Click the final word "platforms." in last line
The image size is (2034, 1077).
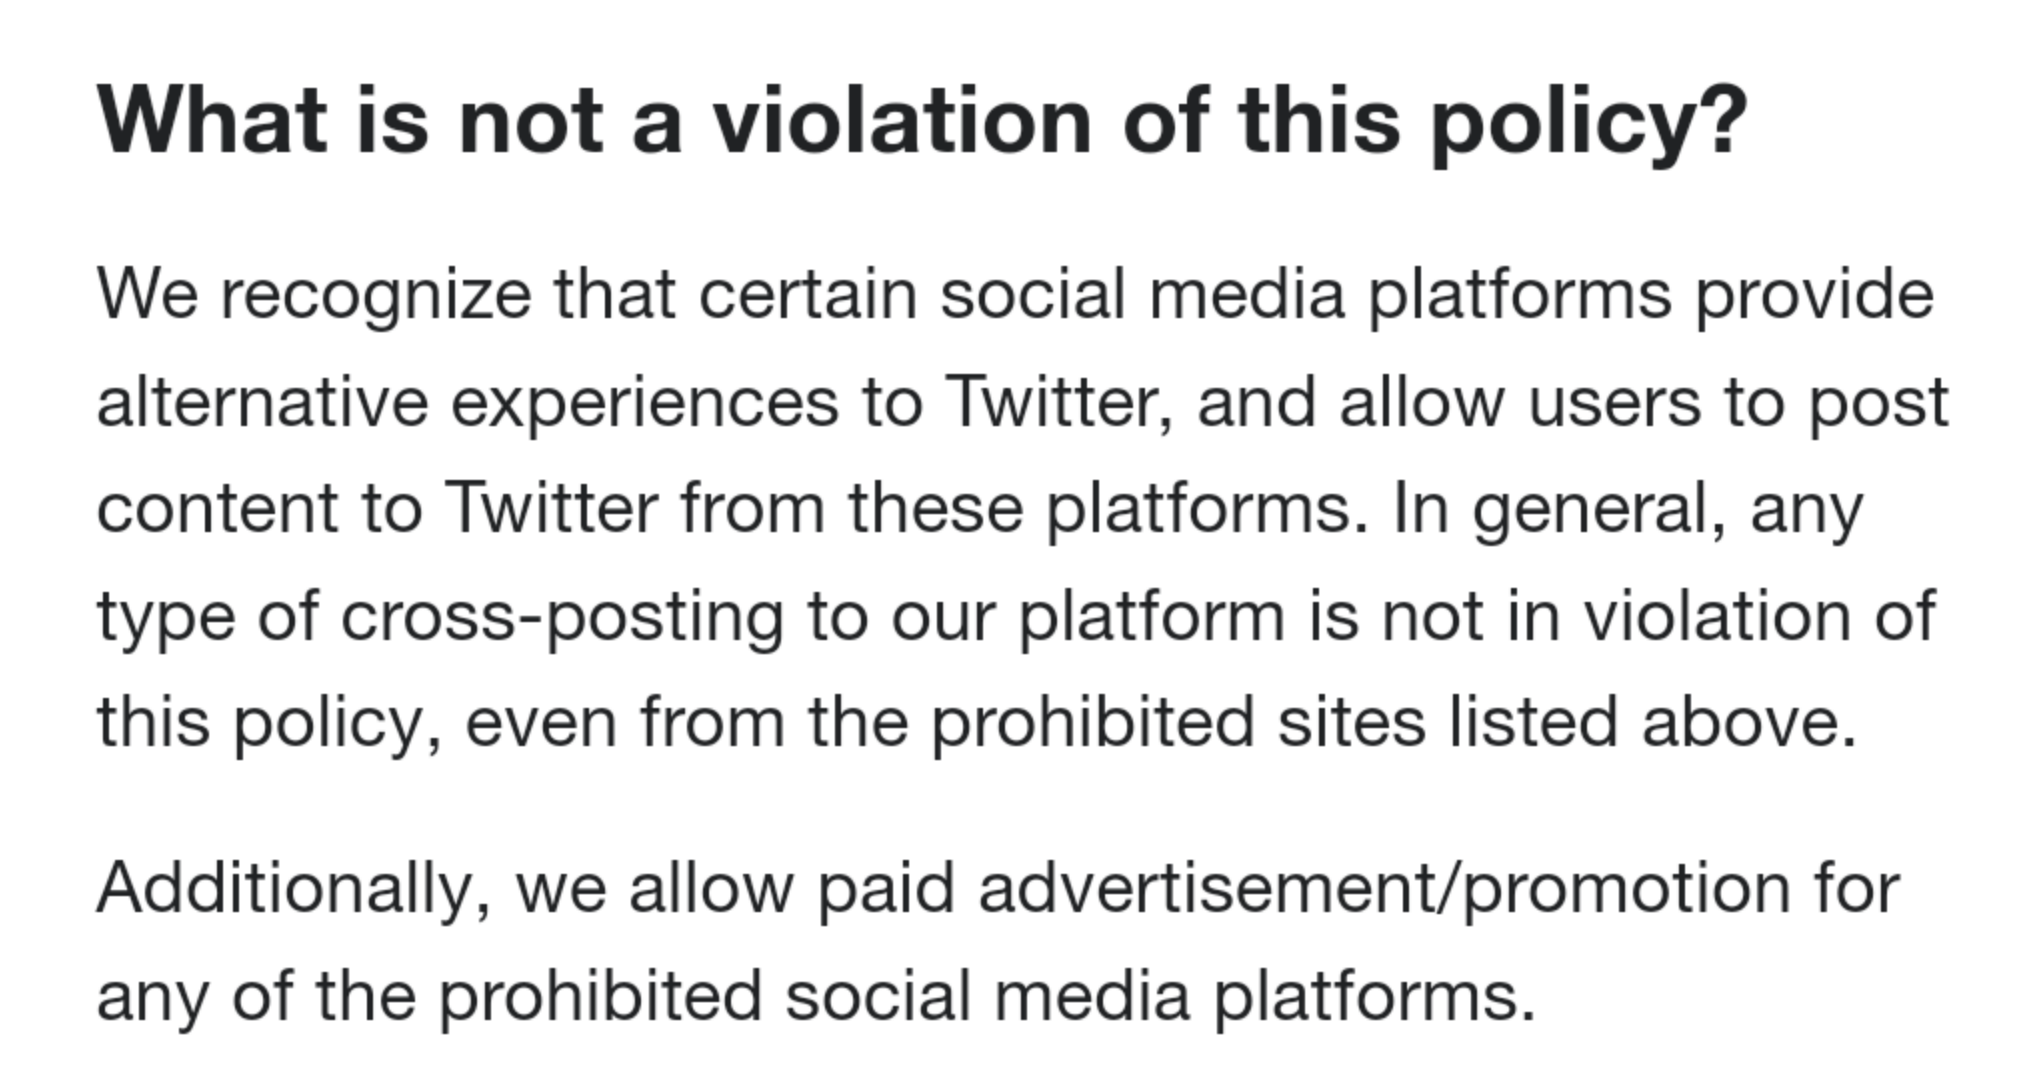(x=1375, y=999)
